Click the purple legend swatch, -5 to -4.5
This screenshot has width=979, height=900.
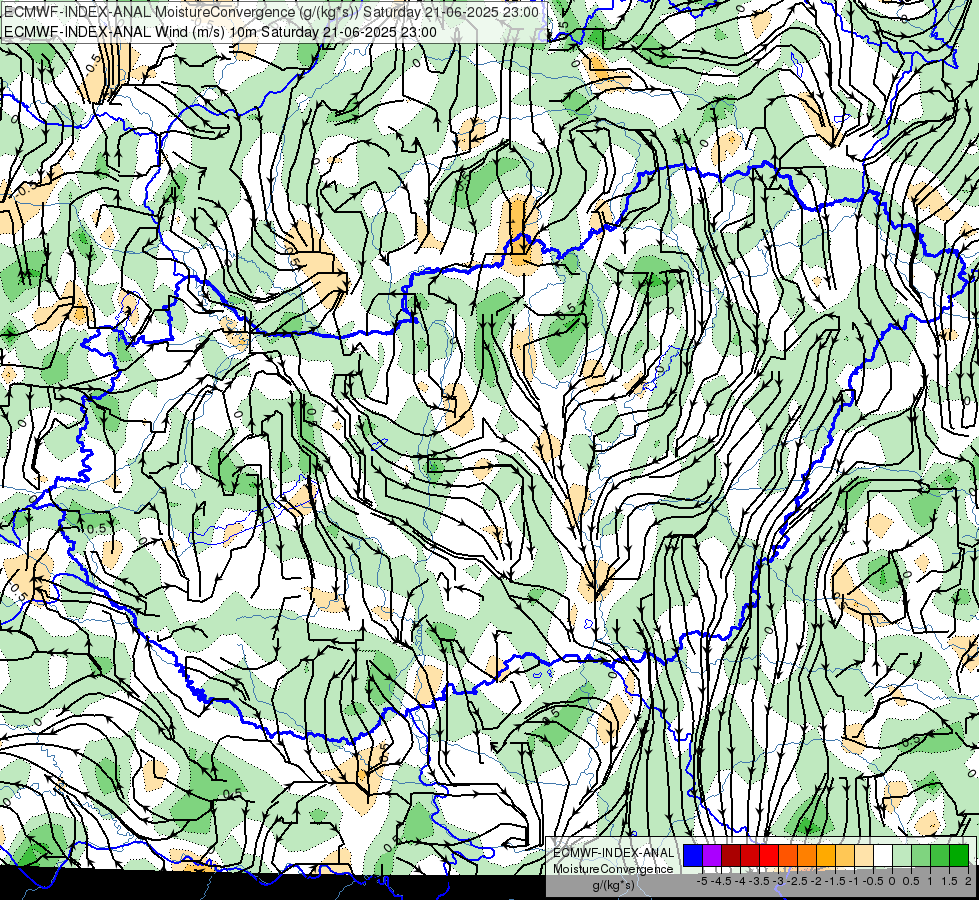pyautogui.click(x=712, y=856)
